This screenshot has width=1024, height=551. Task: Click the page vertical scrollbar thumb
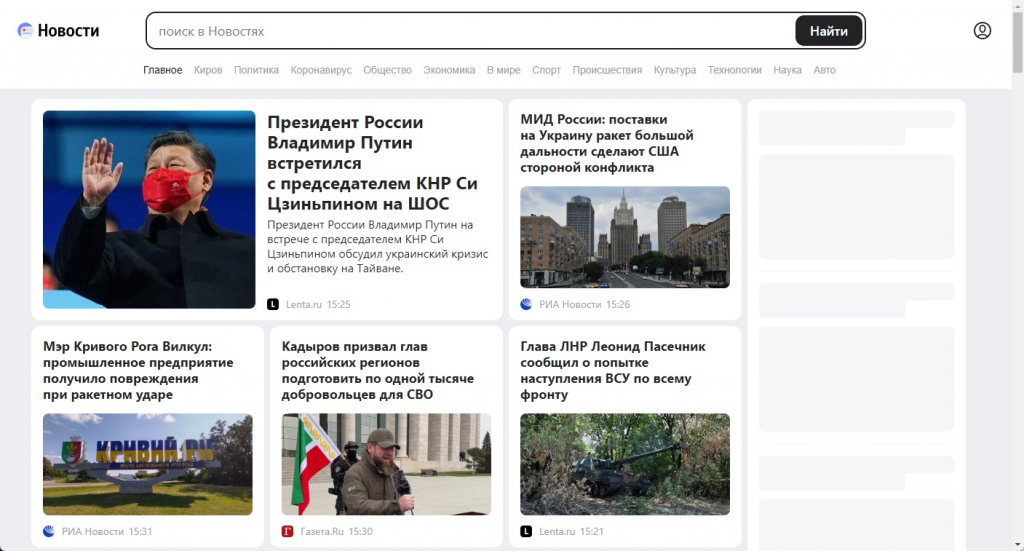click(x=1017, y=42)
